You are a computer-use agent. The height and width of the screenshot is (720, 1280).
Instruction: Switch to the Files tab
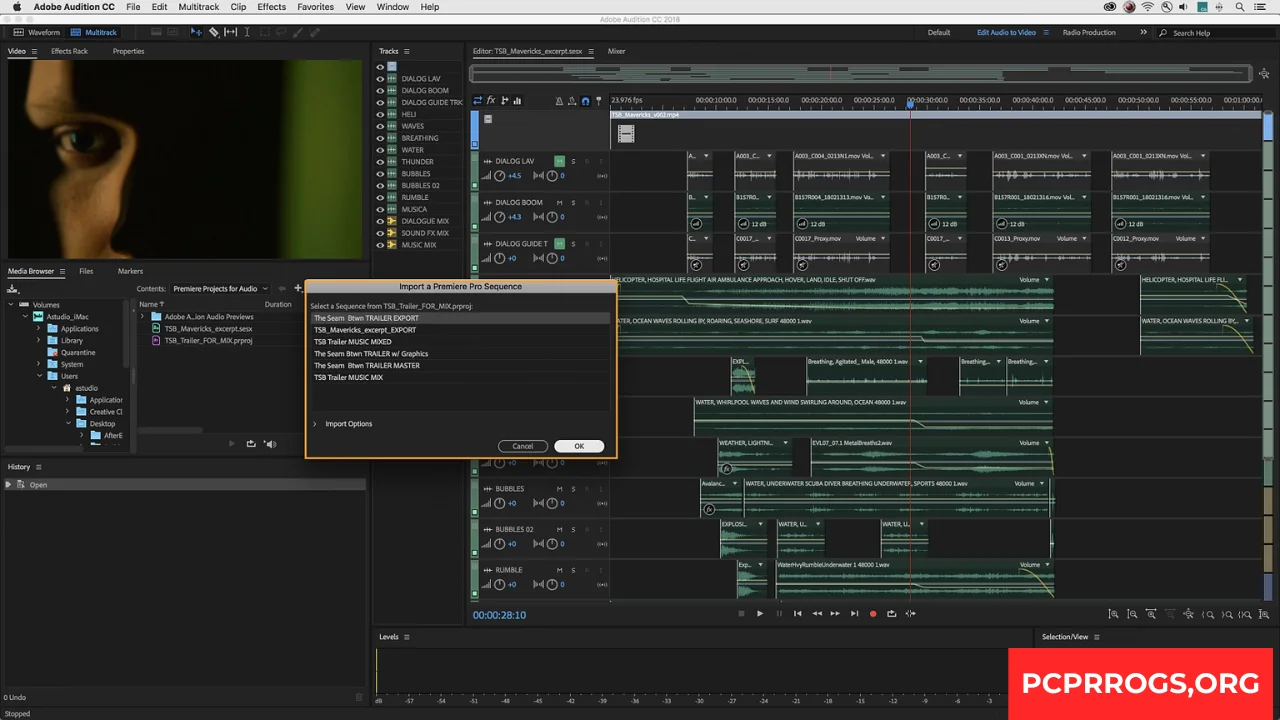tap(86, 271)
